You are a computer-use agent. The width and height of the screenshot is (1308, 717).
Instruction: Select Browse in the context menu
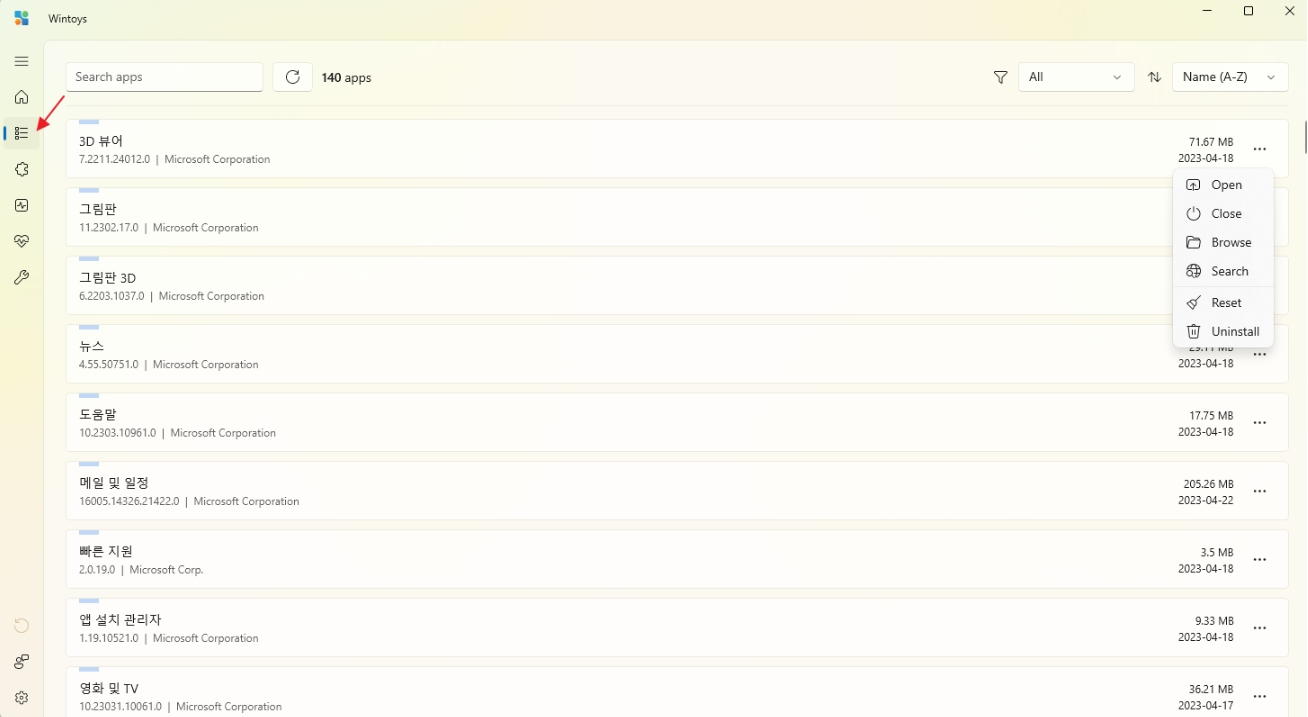point(1223,242)
